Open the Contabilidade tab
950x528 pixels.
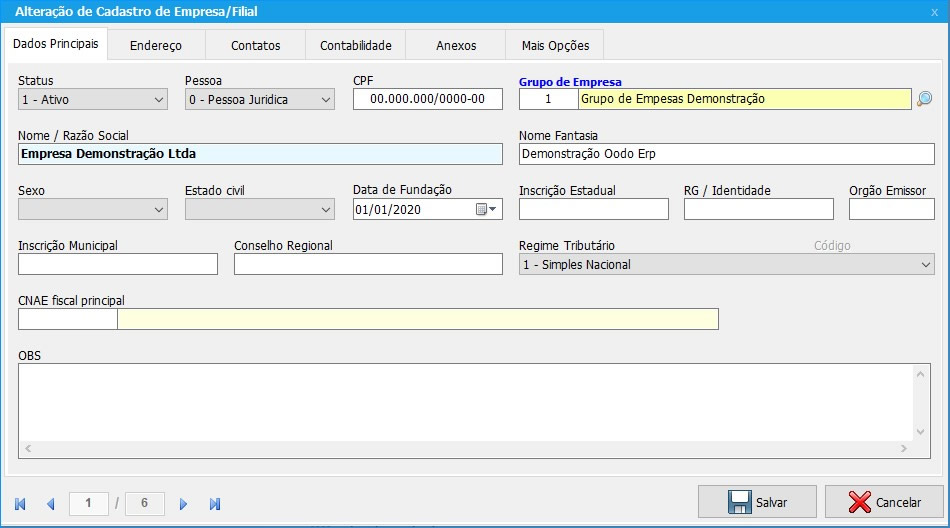pyautogui.click(x=356, y=45)
